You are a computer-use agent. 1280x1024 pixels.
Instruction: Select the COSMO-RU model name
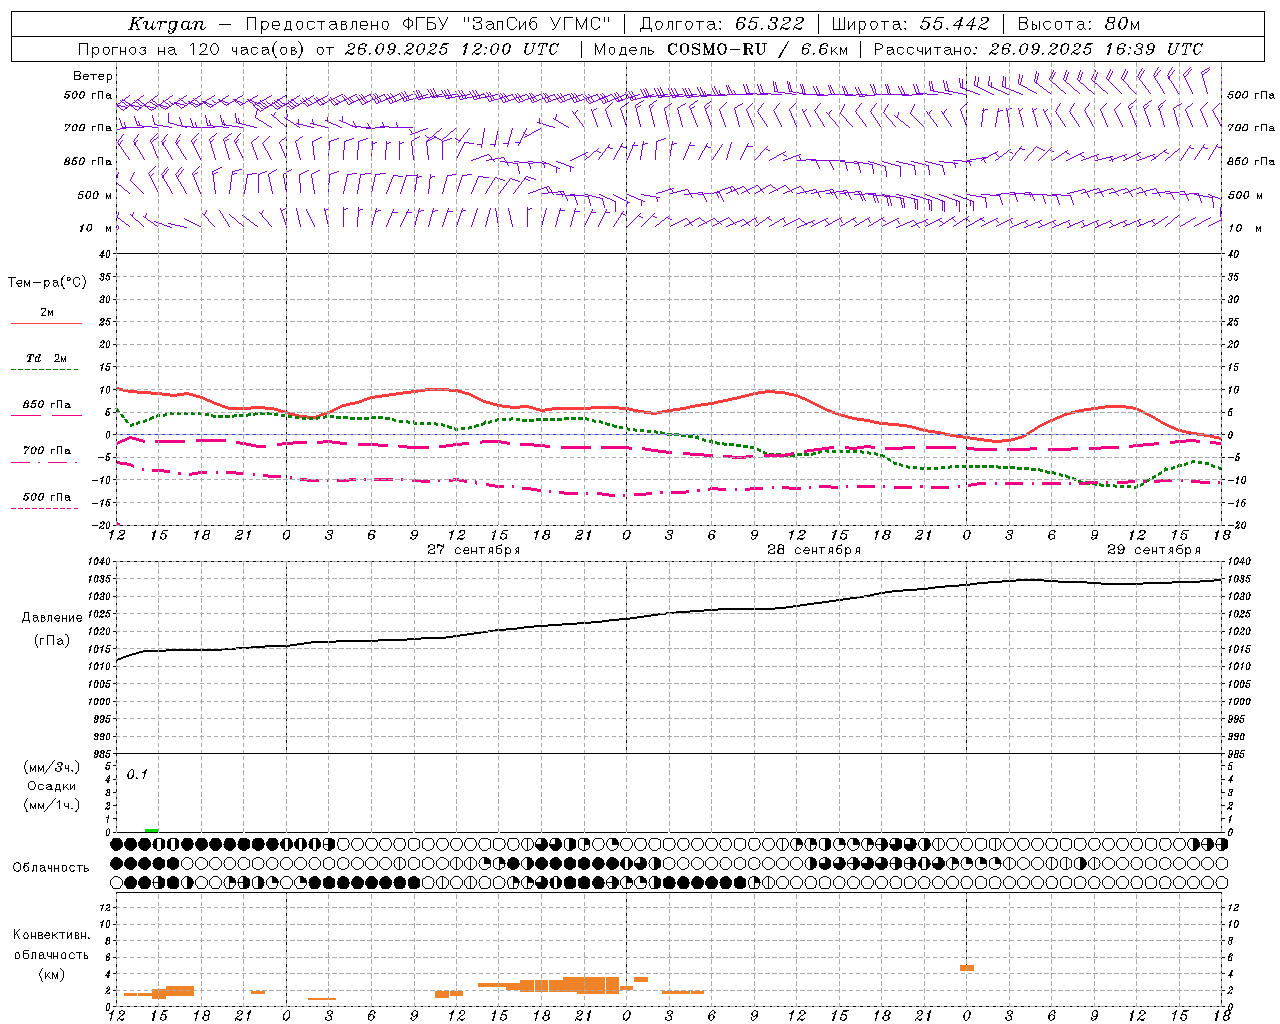717,49
